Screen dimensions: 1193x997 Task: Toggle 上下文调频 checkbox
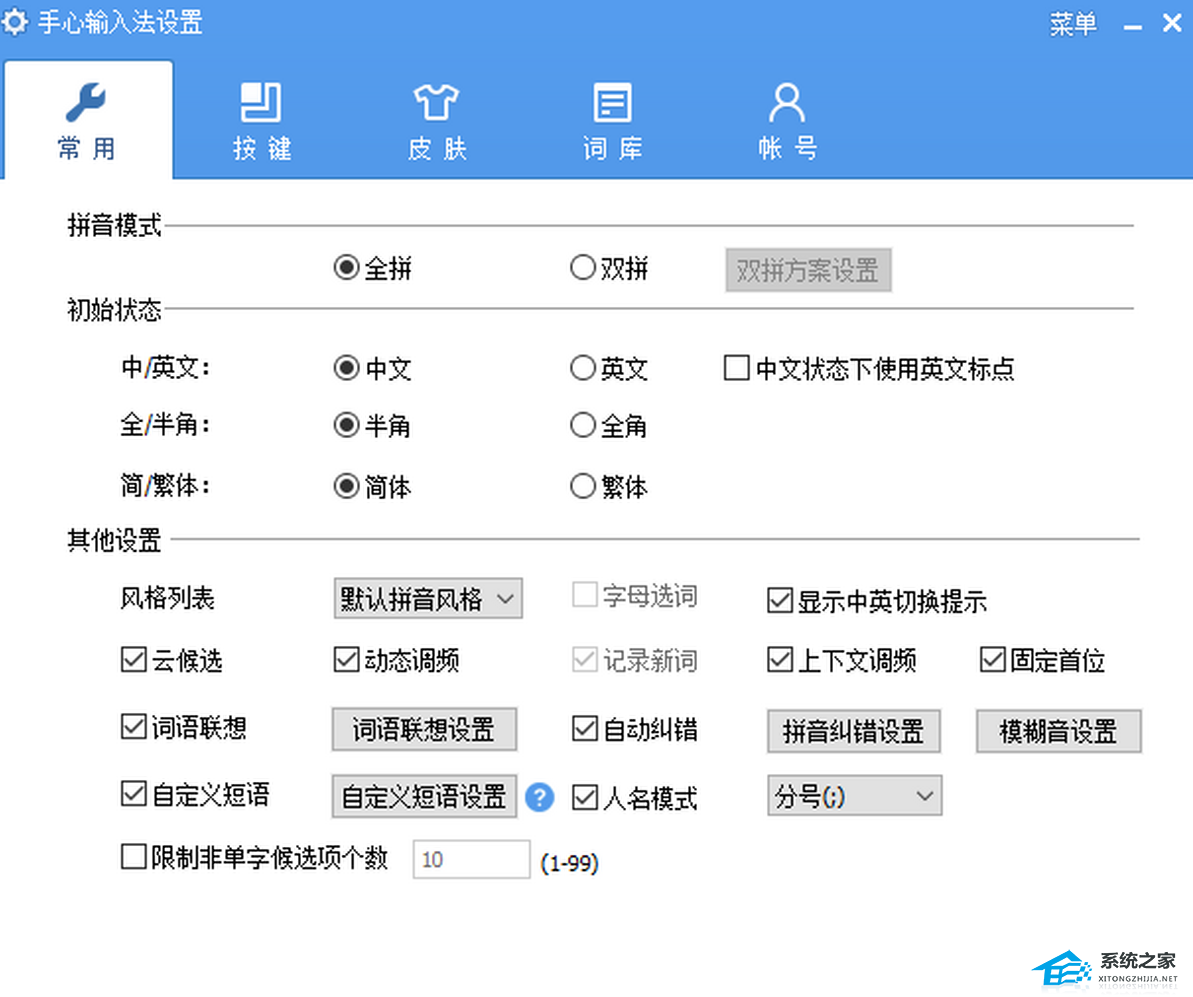(x=780, y=659)
